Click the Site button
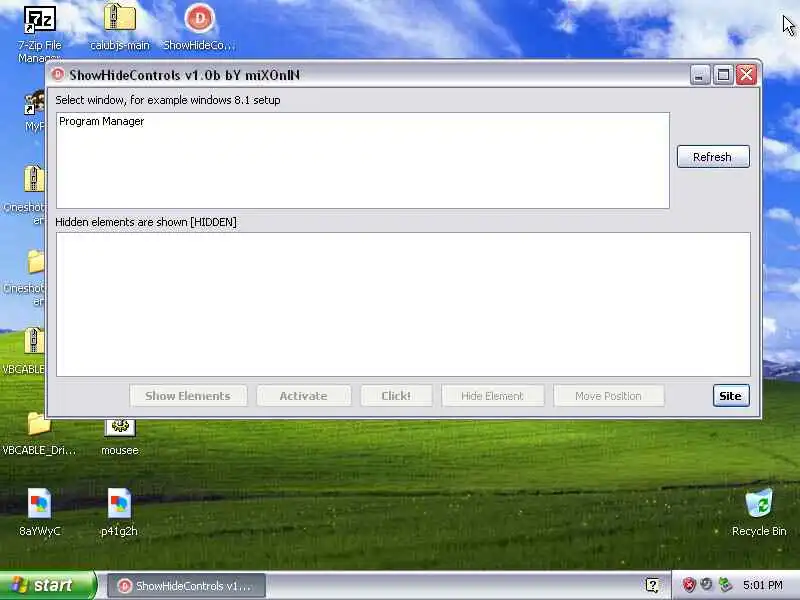This screenshot has height=600, width=800. 731,396
